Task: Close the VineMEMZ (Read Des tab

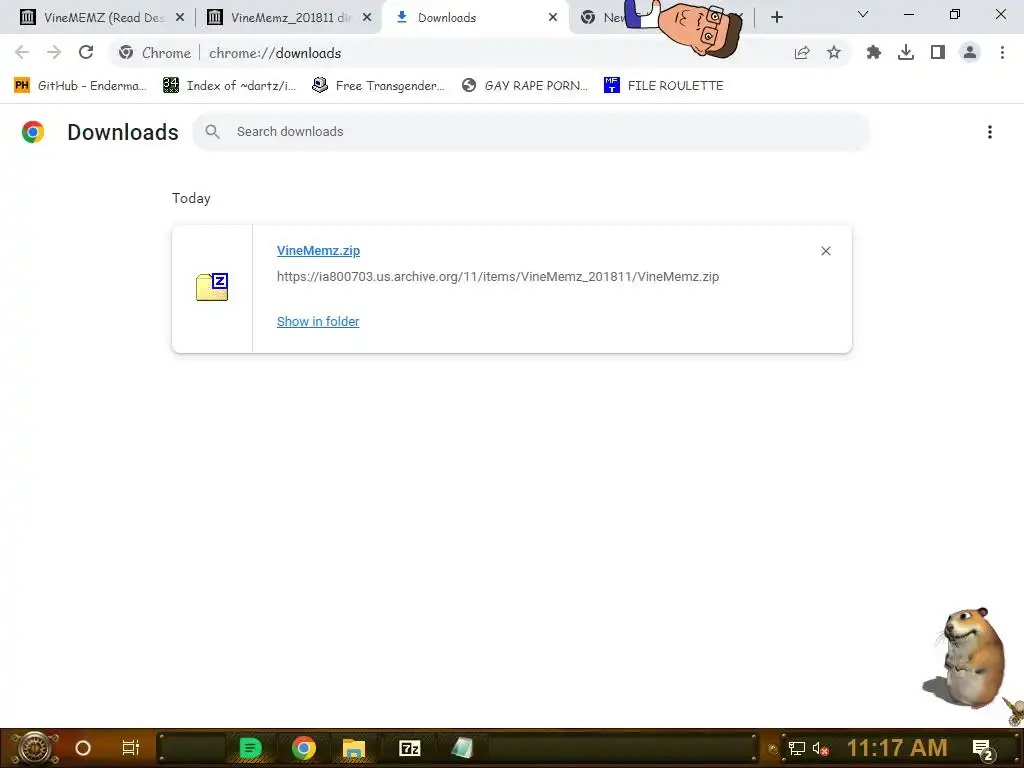Action: (180, 18)
